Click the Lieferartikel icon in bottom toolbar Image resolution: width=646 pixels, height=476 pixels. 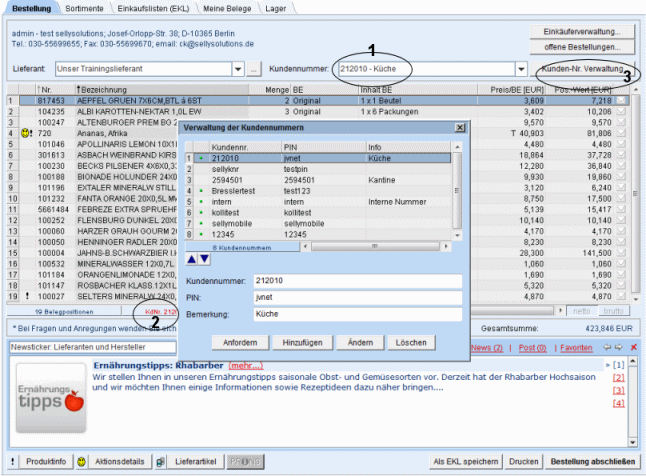[161, 461]
